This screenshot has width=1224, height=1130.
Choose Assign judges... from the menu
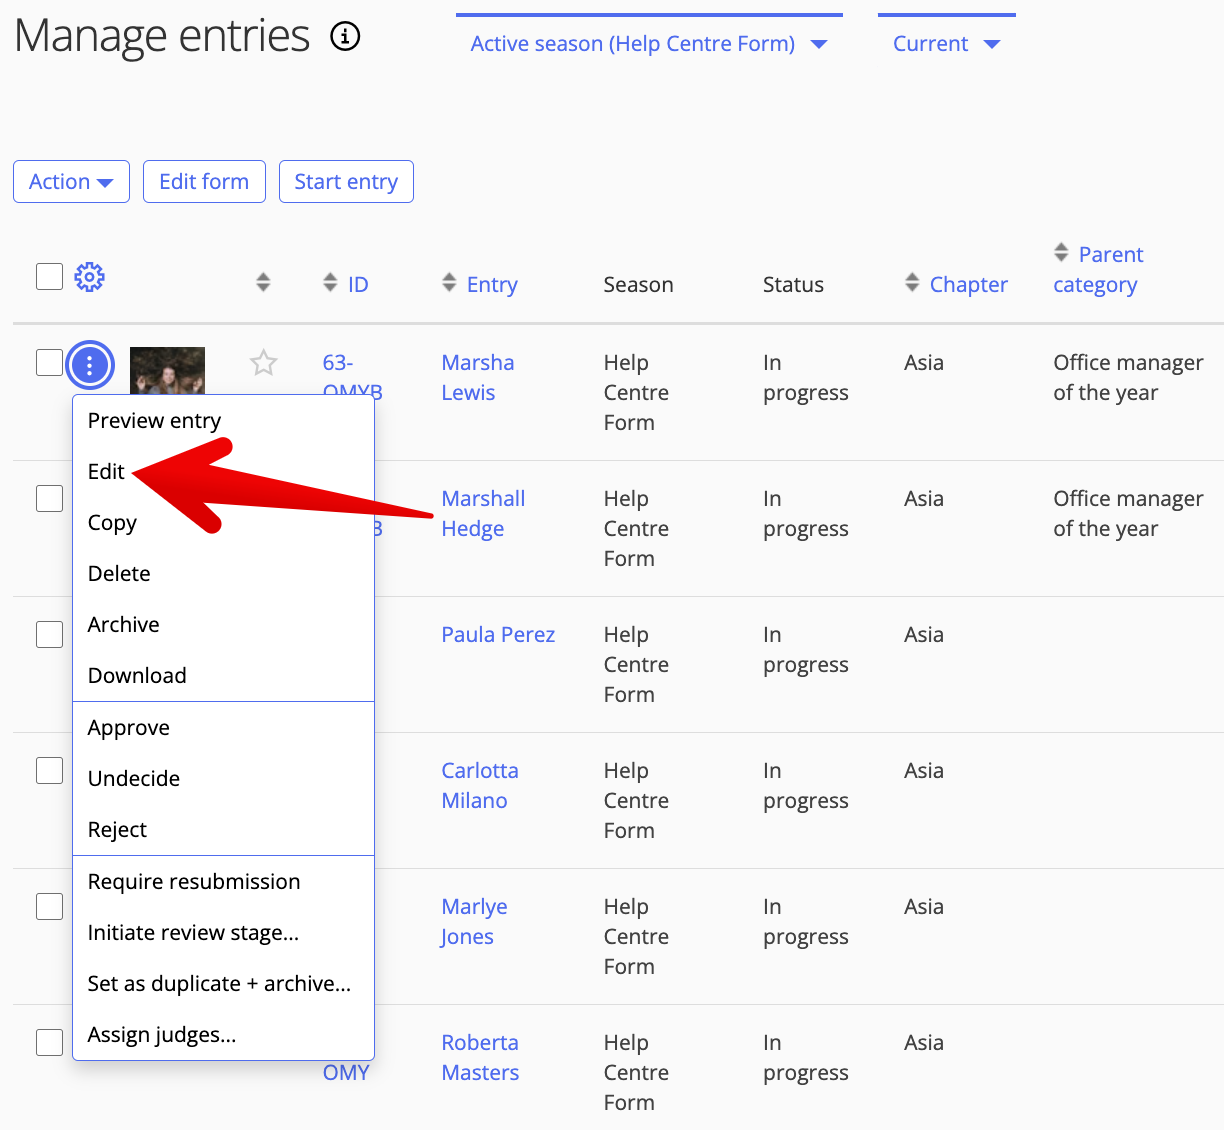(x=223, y=1035)
